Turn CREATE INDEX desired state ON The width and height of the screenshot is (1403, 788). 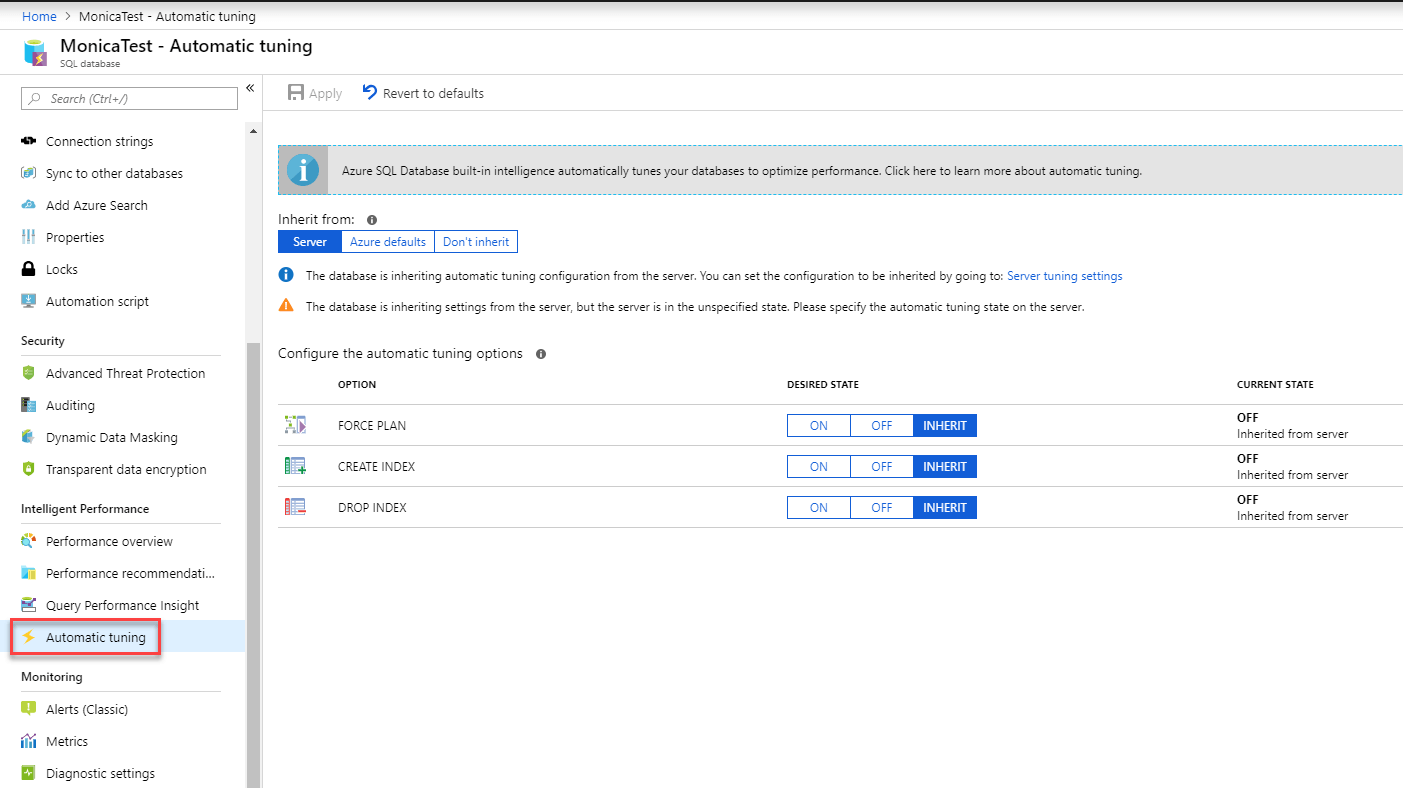tap(819, 466)
